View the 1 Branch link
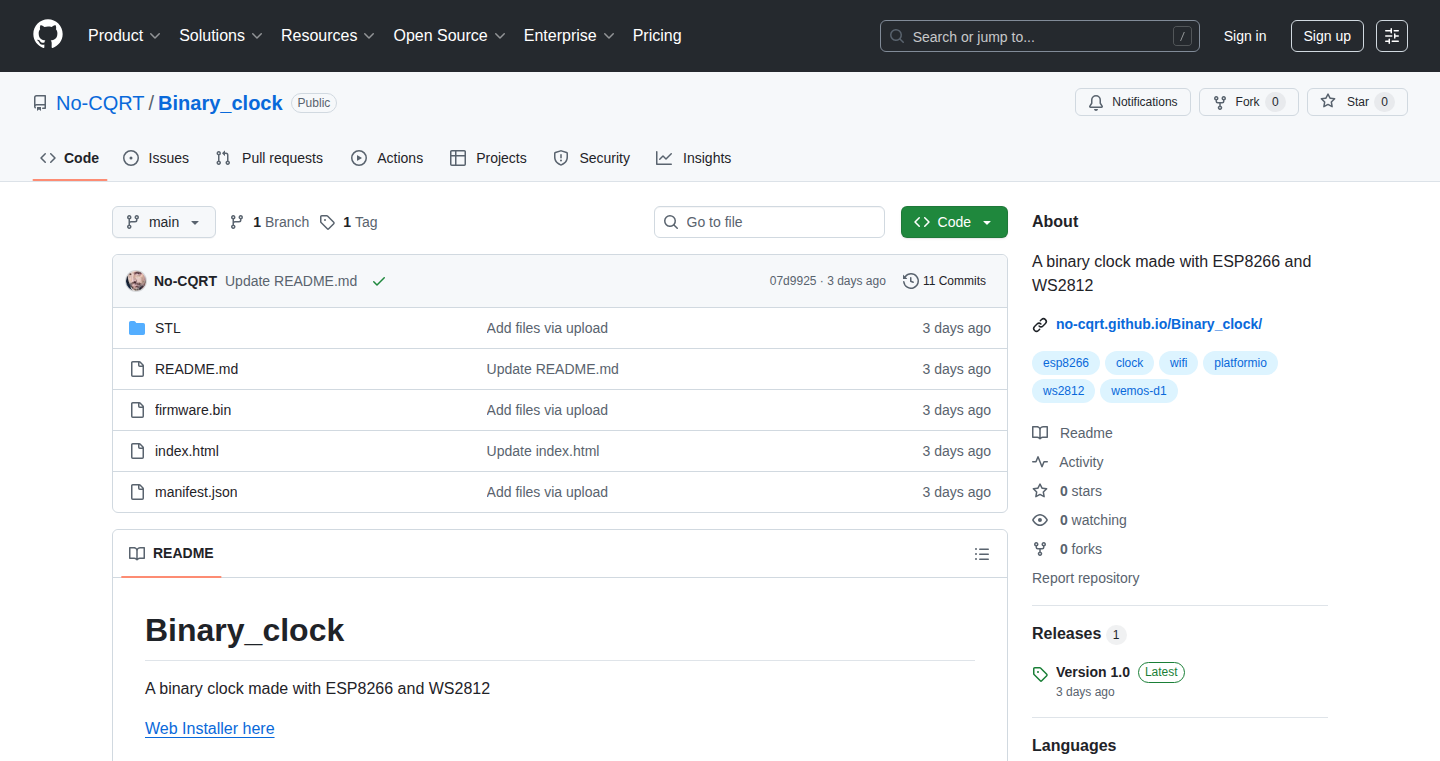Viewport: 1440px width, 761px height. click(269, 222)
